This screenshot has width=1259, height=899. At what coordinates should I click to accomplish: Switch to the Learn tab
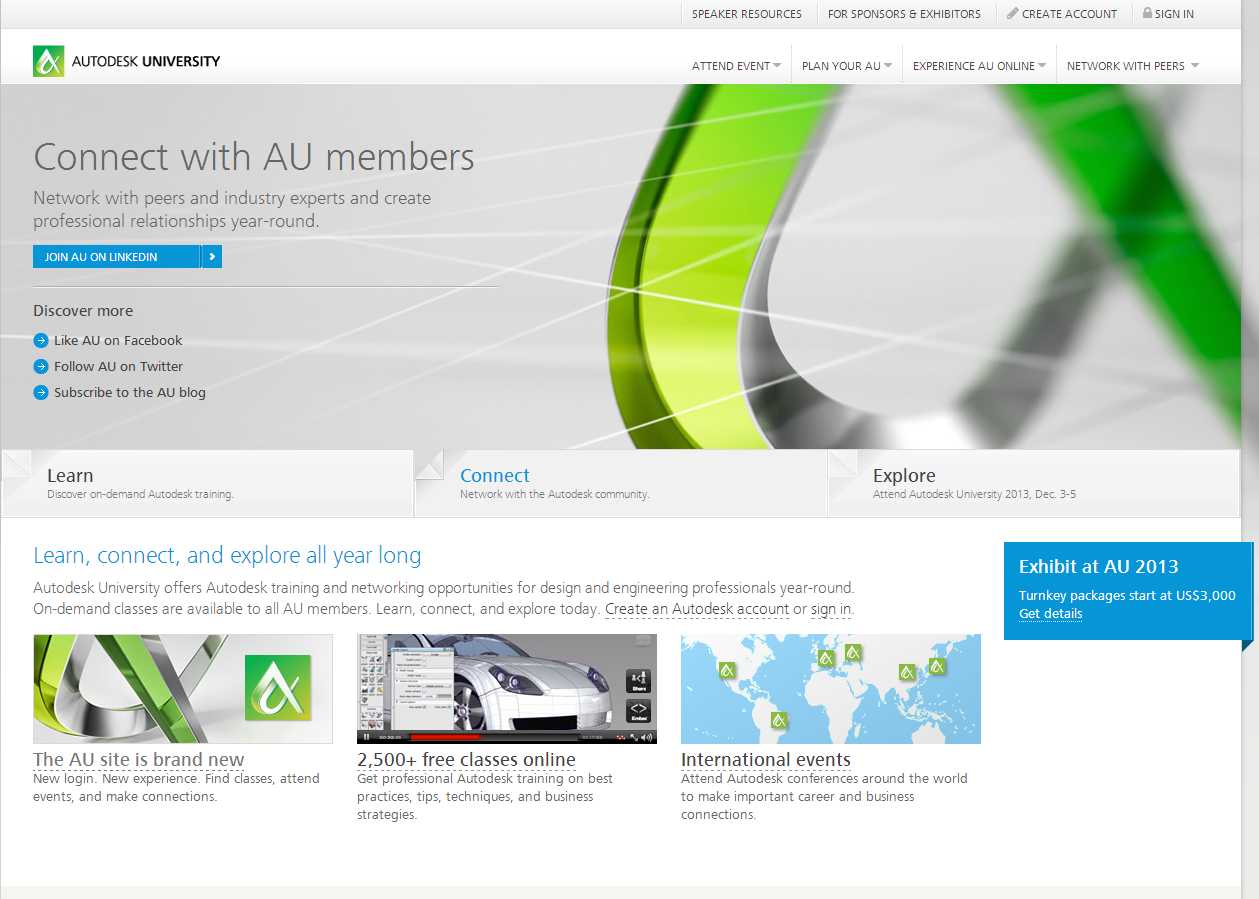click(208, 484)
